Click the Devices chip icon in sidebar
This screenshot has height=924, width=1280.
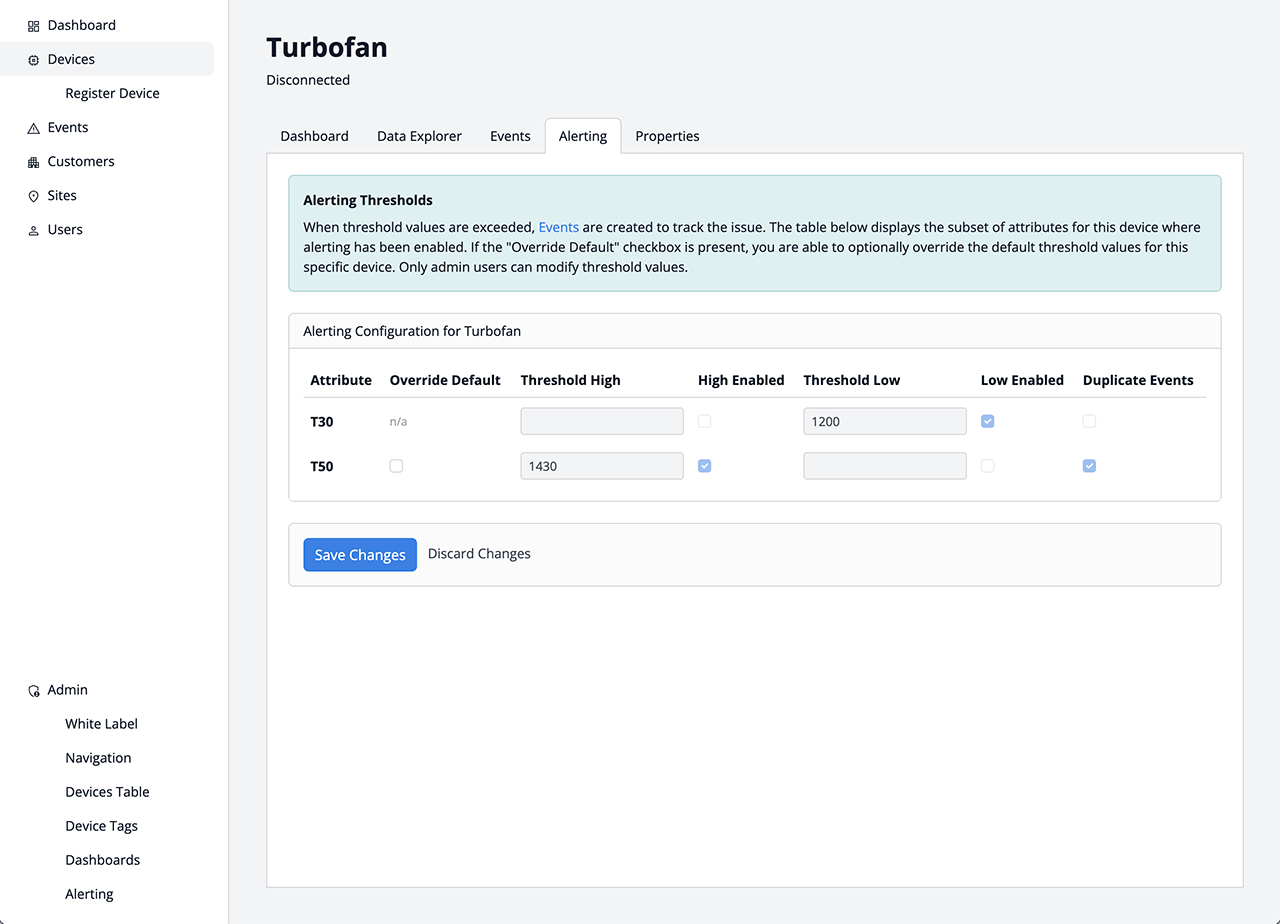[34, 60]
